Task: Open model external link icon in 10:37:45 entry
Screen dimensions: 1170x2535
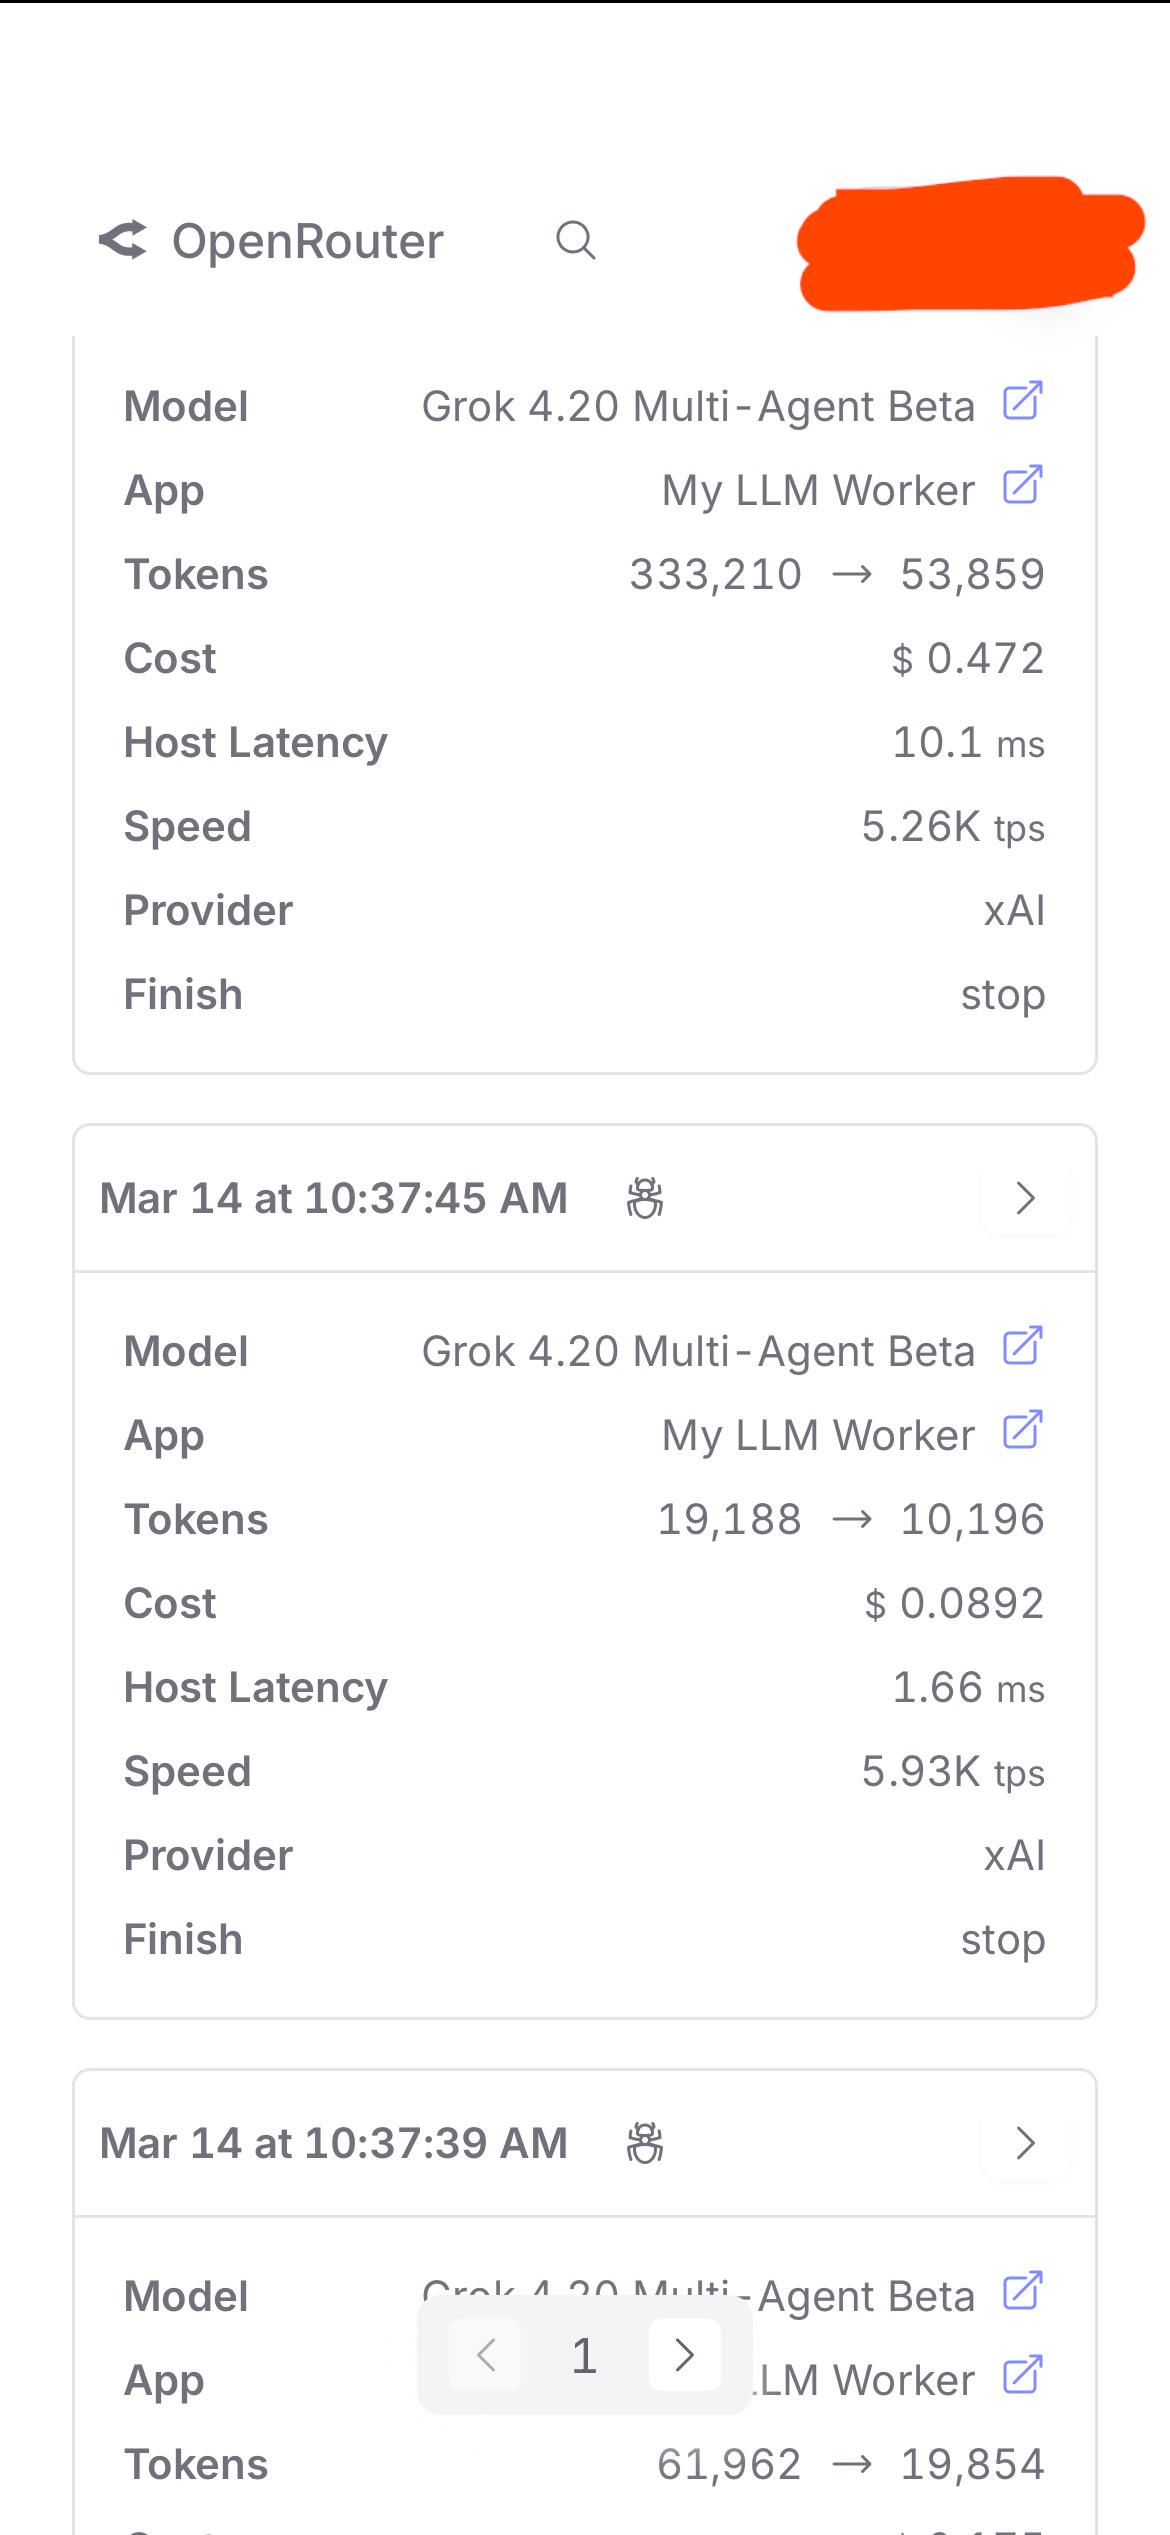Action: (1022, 1347)
